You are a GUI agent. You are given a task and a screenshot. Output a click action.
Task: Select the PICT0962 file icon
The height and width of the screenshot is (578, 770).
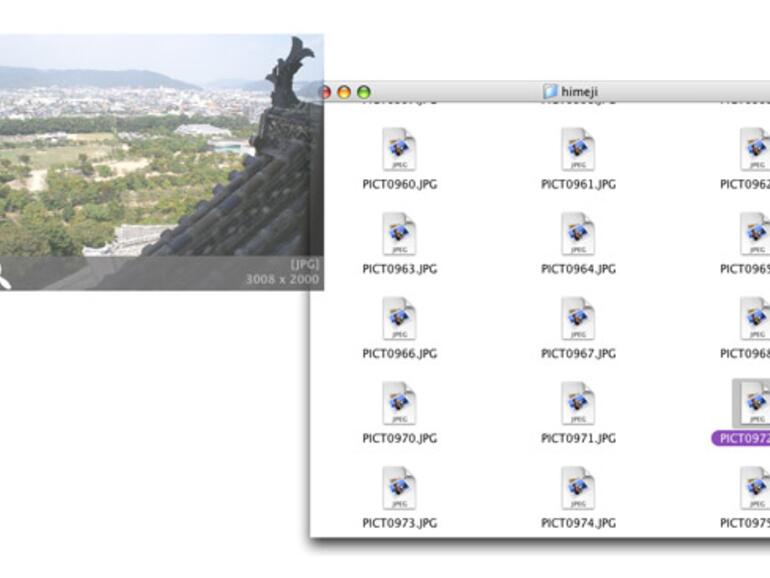[755, 149]
